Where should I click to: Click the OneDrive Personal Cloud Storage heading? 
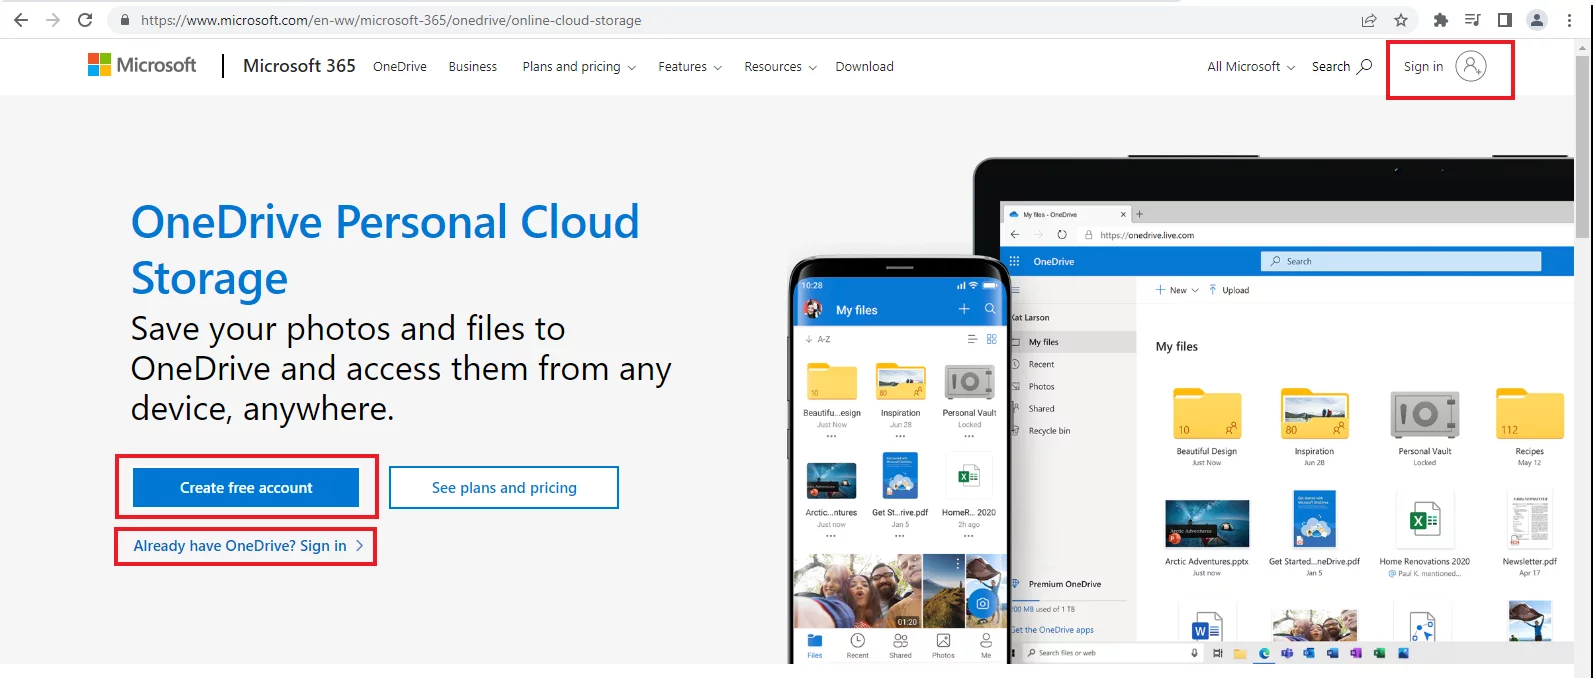point(385,250)
